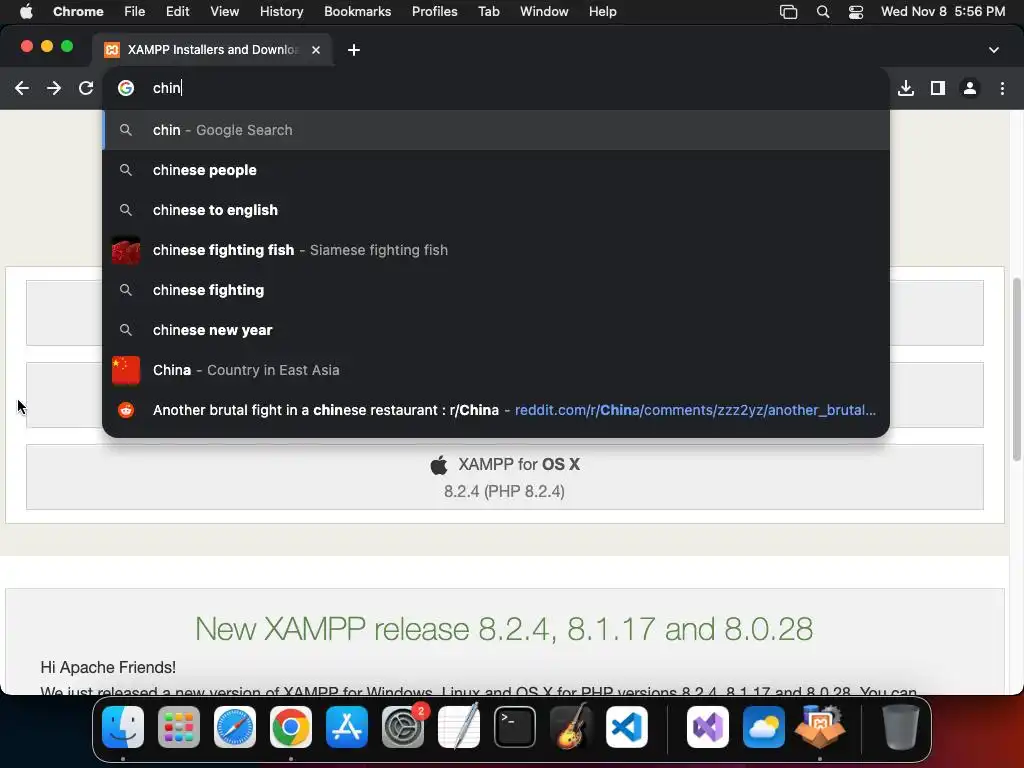The width and height of the screenshot is (1024, 768).
Task: Show date and time Wed Nov 8
Action: coord(943,12)
